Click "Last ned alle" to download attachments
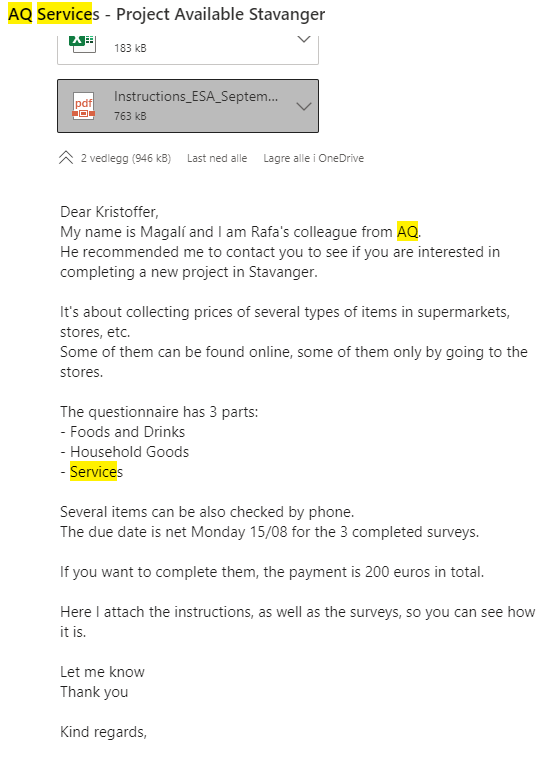Viewport: 553px width, 782px height. point(217,158)
